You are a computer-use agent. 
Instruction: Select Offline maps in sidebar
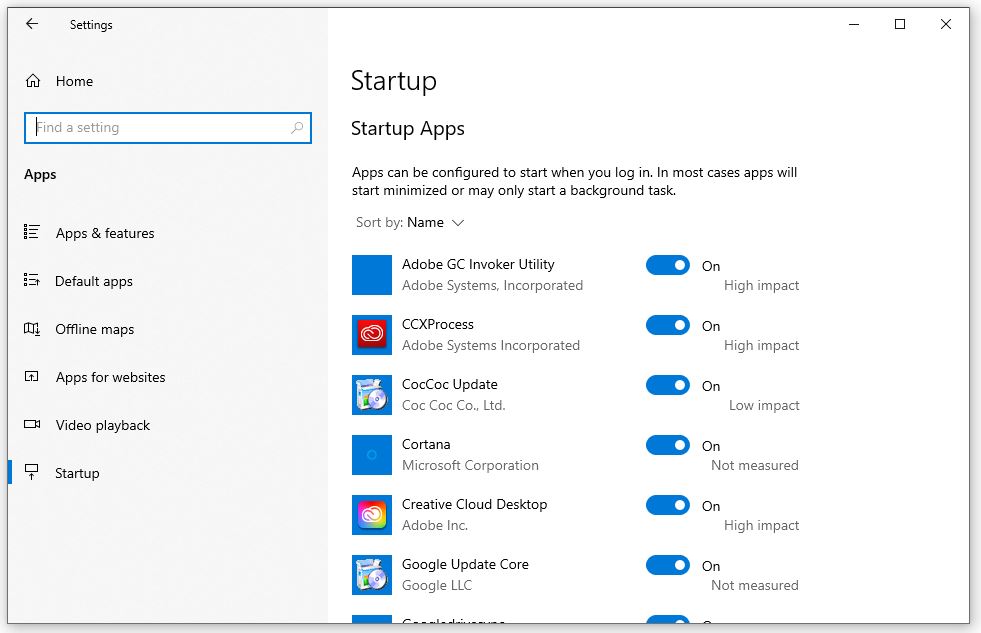coord(94,329)
